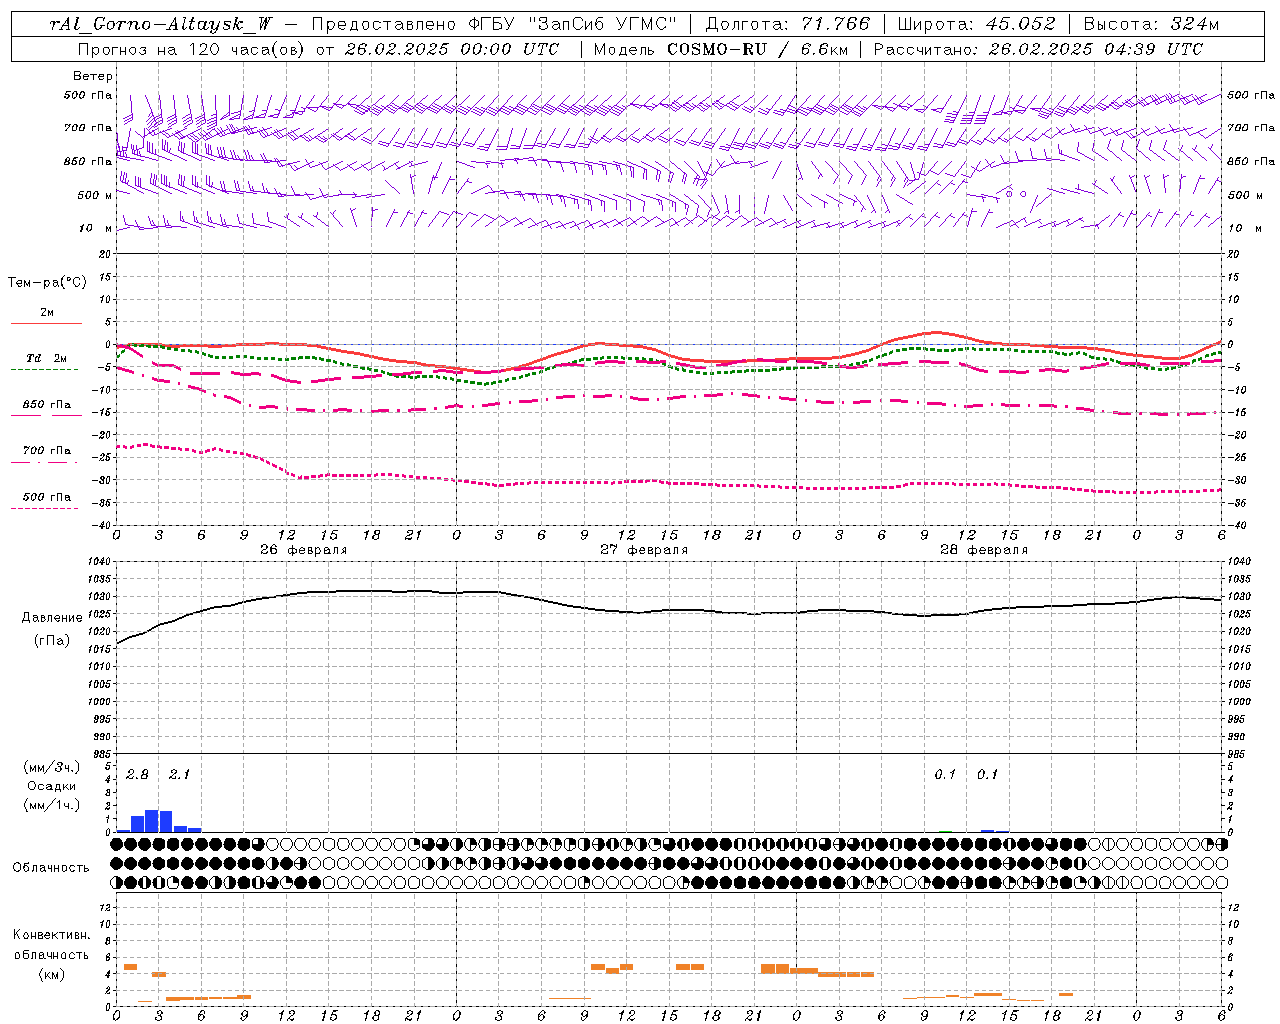Select the (мм/3ч.) precipitation unit label
1280x1024 pixels.
(x=51, y=767)
